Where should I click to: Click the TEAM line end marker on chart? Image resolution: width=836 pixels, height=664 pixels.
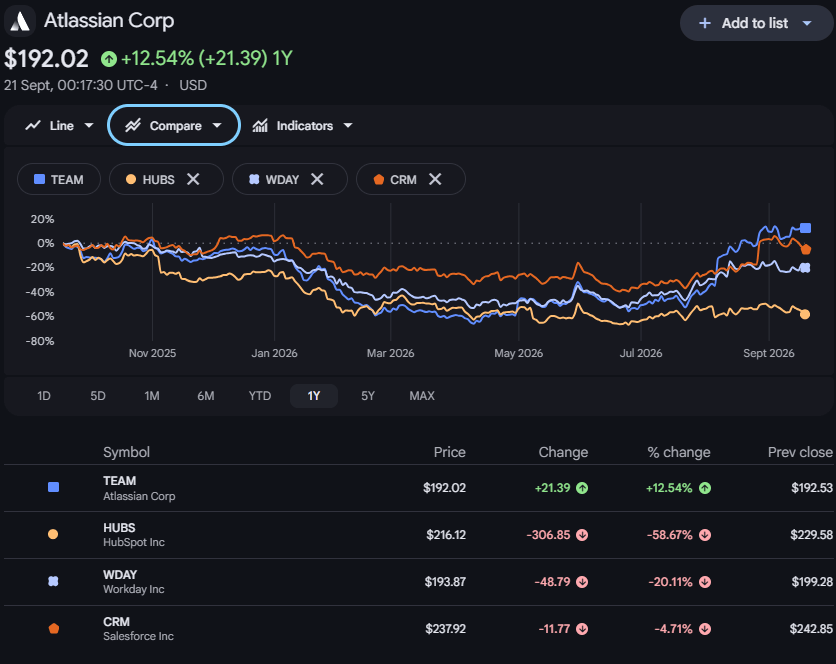pyautogui.click(x=805, y=228)
